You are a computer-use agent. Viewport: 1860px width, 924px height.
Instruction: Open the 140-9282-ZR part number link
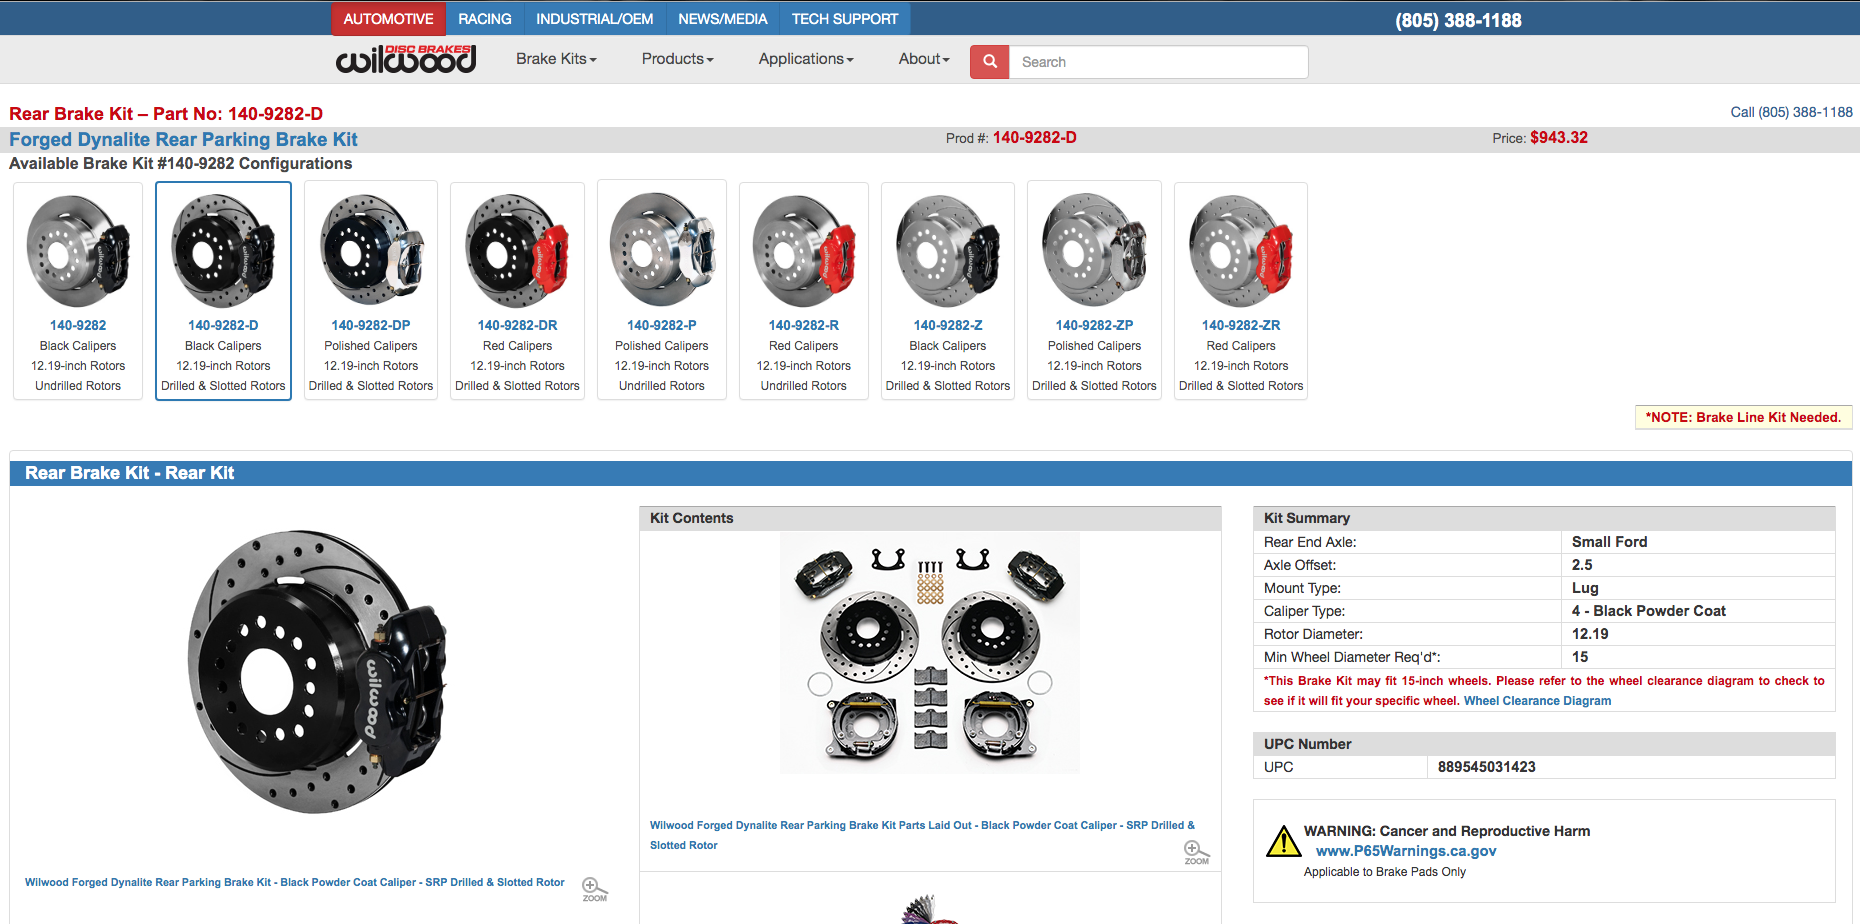click(1241, 325)
